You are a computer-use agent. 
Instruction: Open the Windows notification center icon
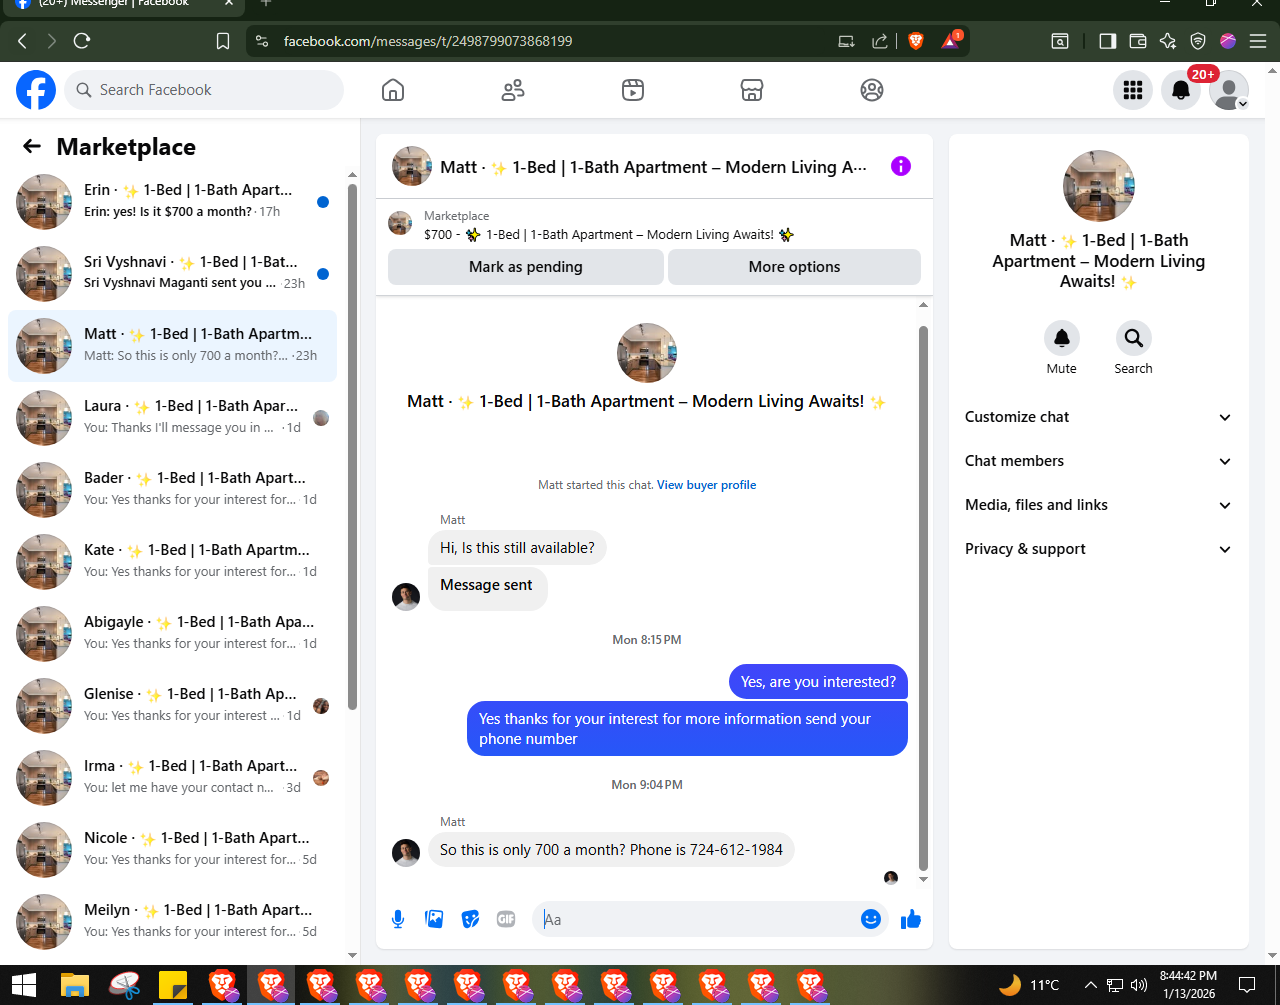point(1246,985)
